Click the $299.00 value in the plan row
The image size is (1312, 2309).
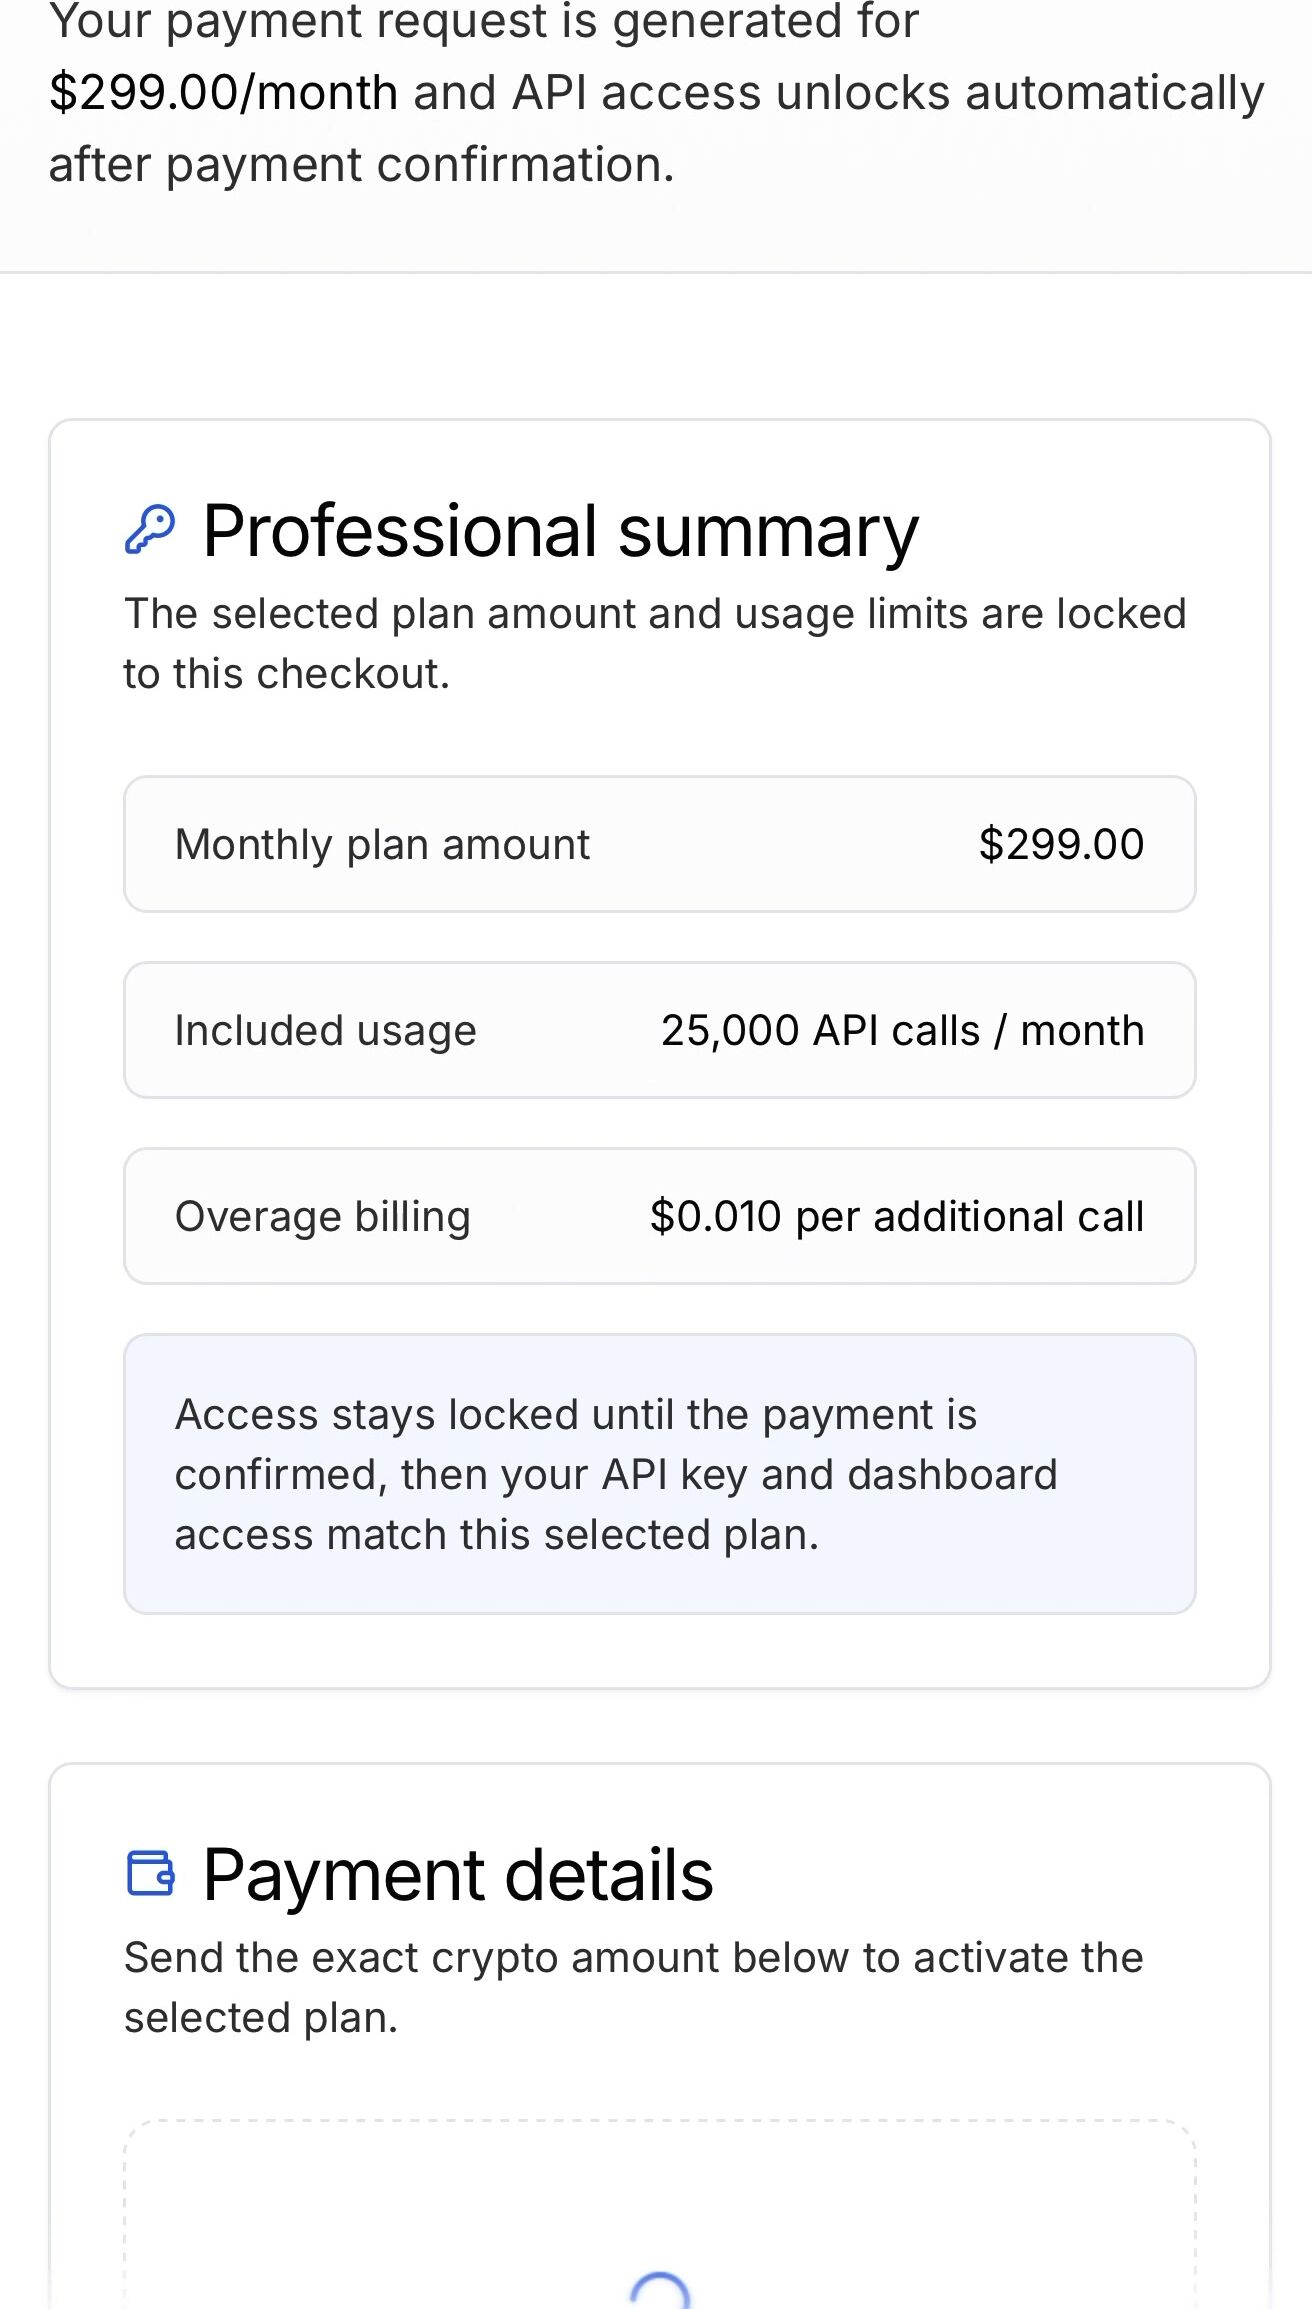(x=1061, y=845)
